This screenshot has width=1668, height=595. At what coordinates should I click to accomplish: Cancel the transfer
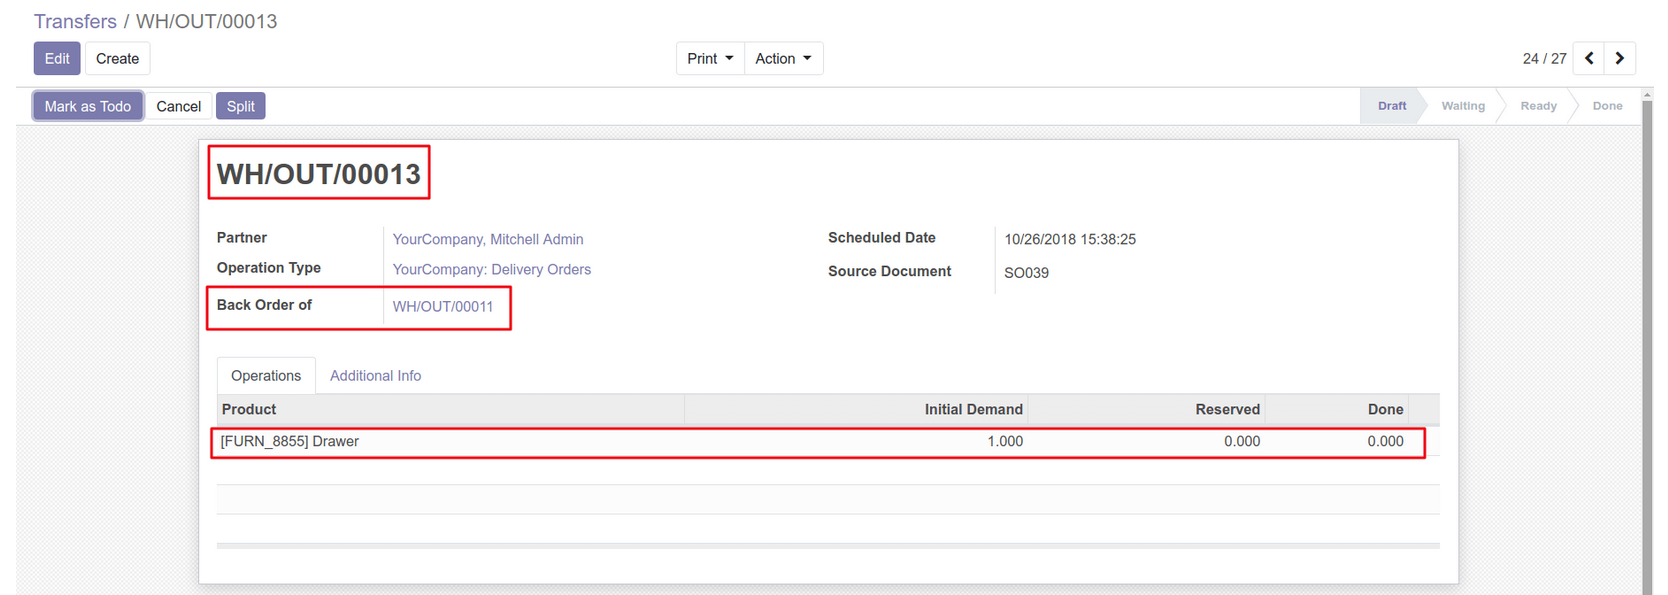[x=178, y=106]
